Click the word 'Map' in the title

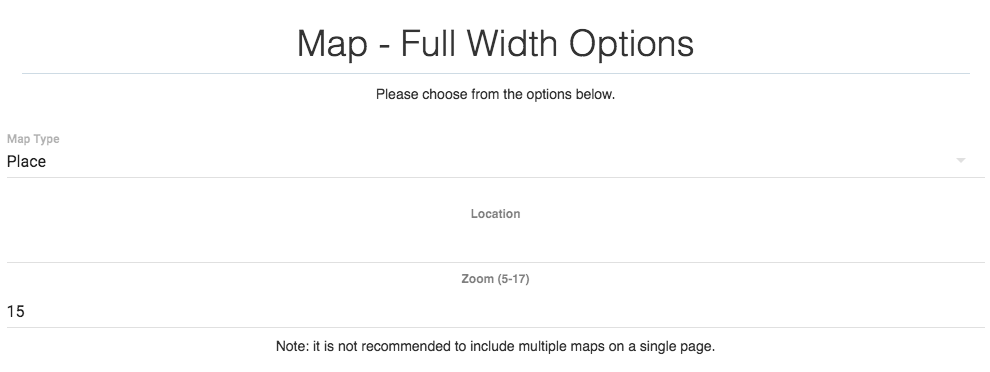click(x=332, y=45)
